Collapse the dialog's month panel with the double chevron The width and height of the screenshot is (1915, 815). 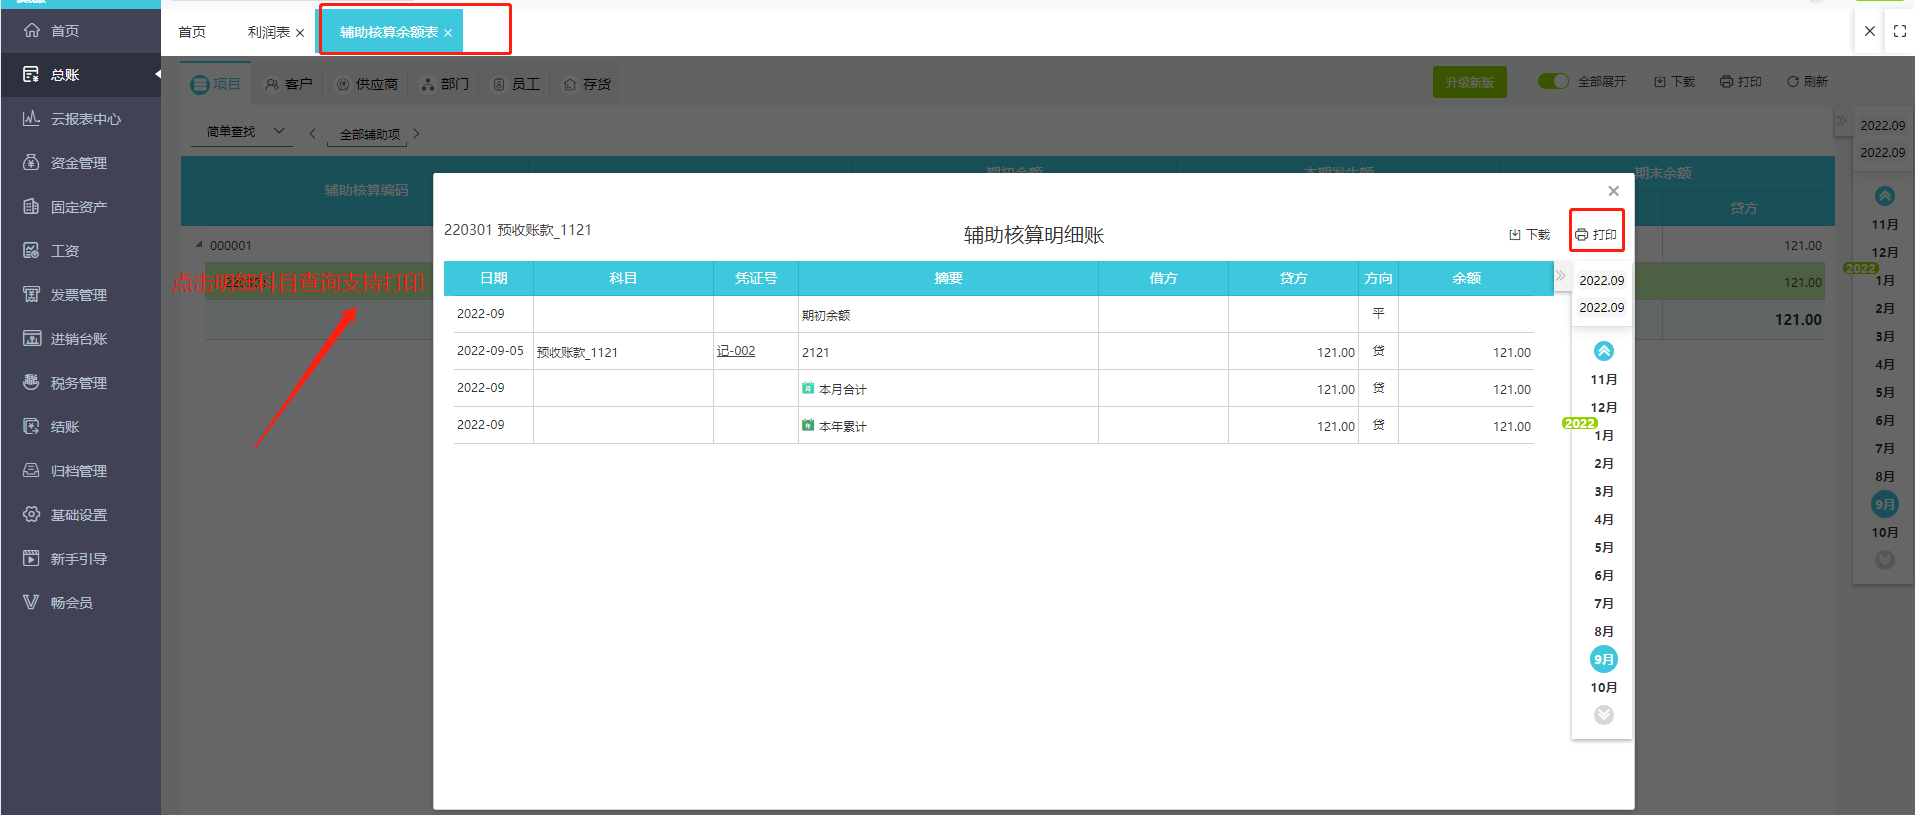[x=1560, y=276]
